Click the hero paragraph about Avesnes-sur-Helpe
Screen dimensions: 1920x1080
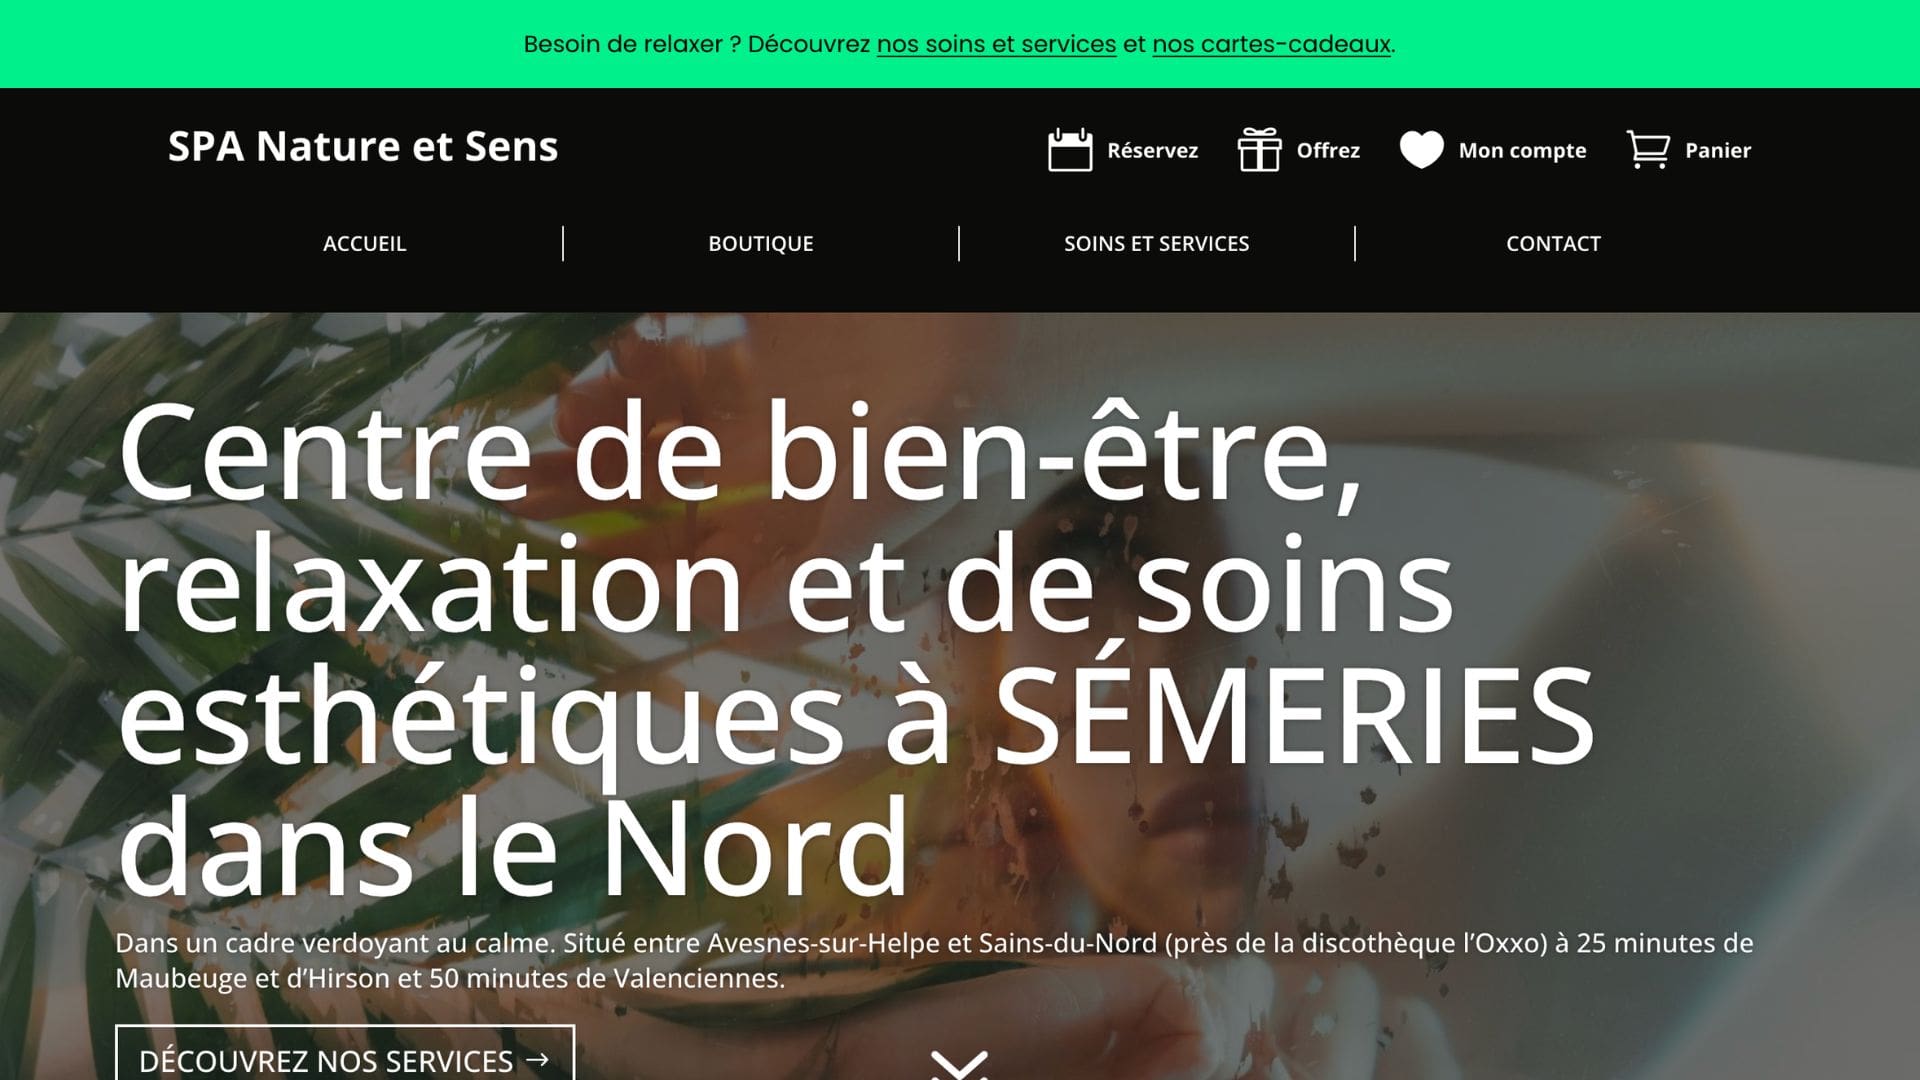[934, 960]
